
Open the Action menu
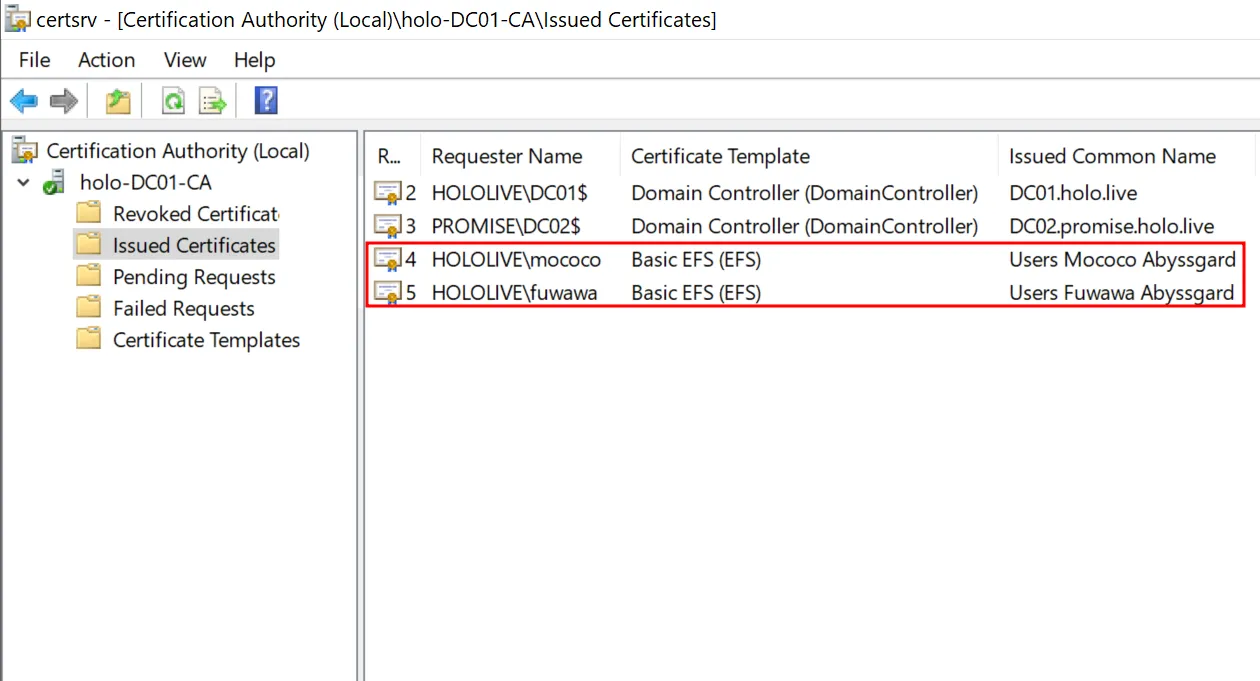click(106, 60)
